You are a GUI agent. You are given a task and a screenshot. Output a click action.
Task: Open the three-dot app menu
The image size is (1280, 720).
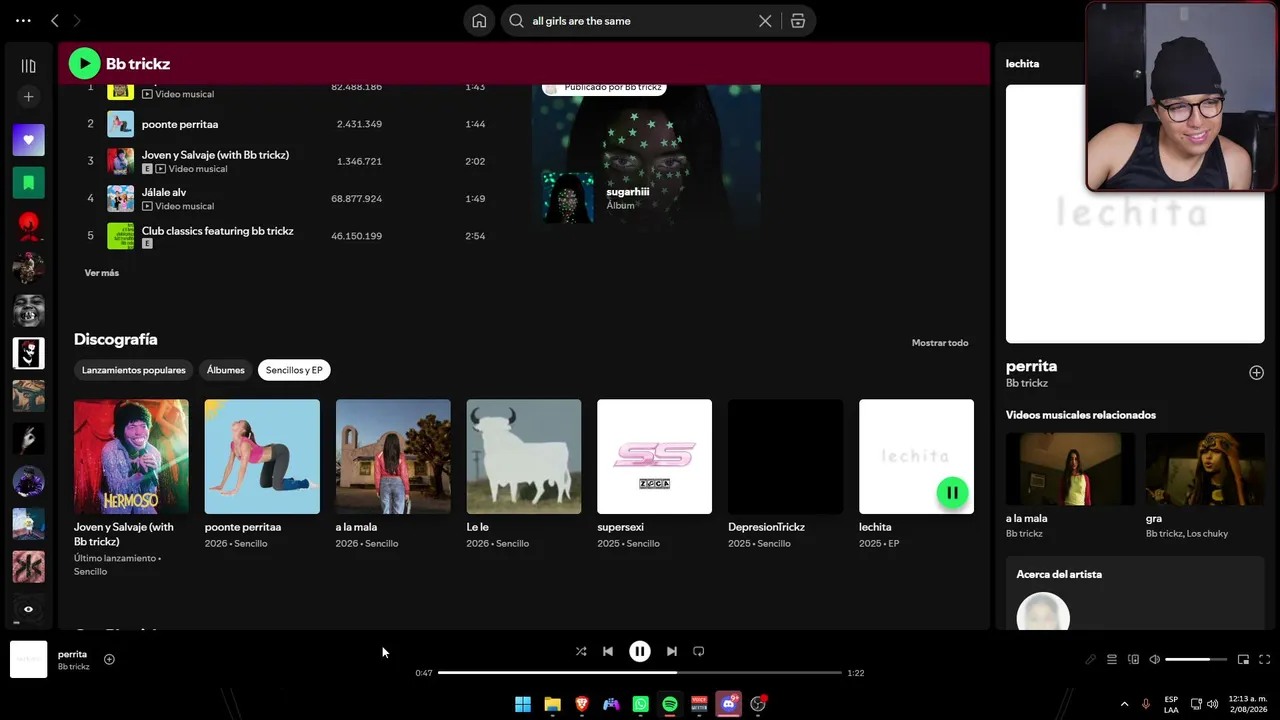[23, 20]
